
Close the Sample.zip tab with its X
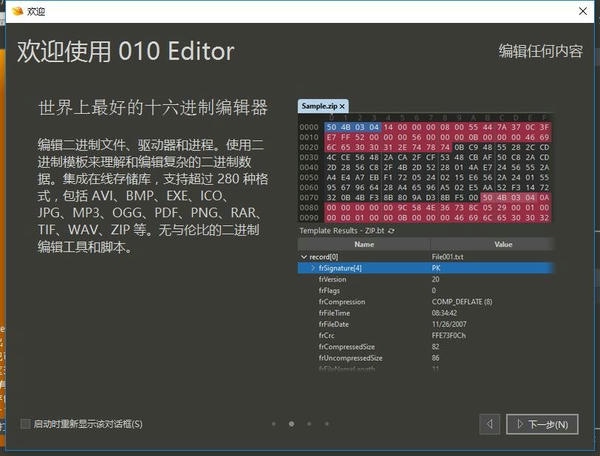point(342,106)
